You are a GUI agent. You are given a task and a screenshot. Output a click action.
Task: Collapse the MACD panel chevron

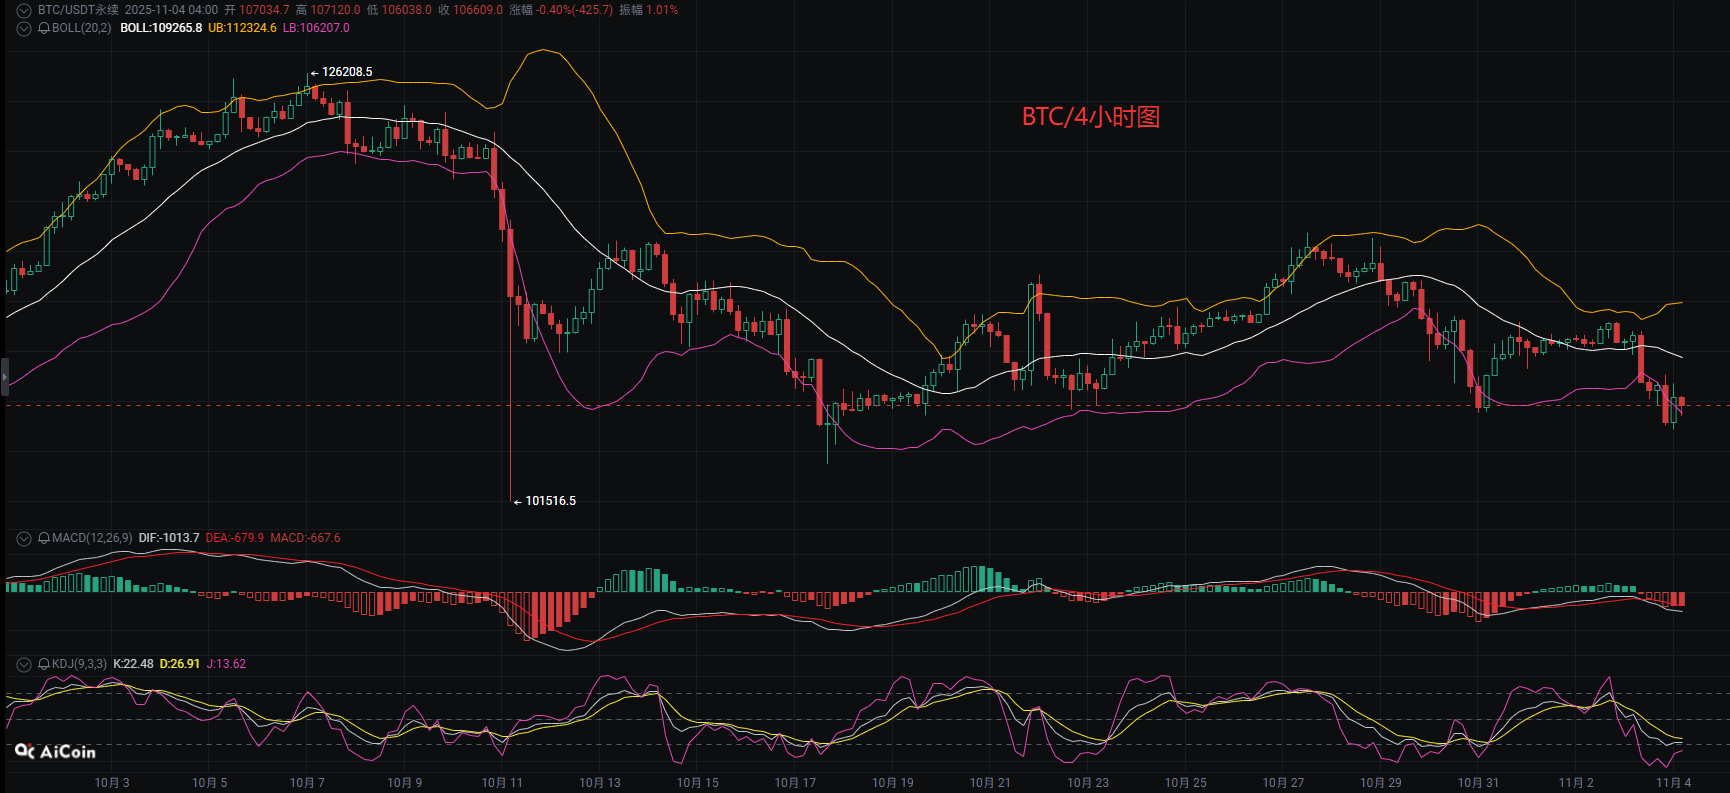(x=23, y=538)
